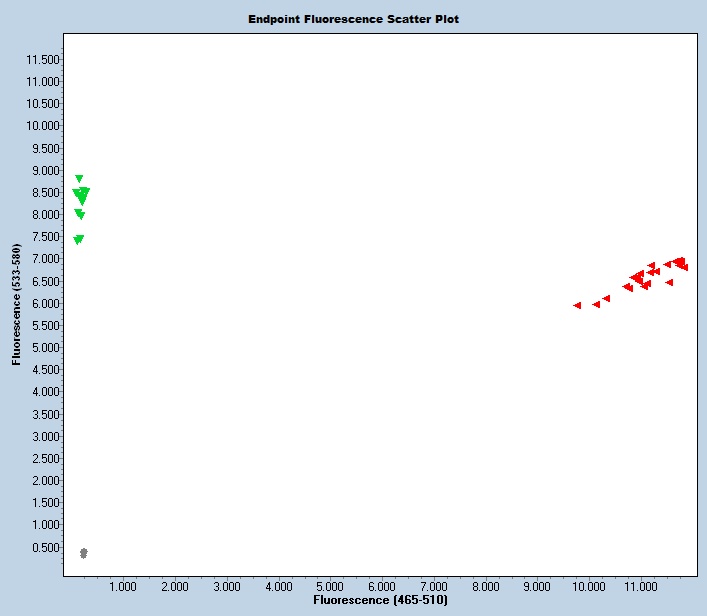
Task: Select the rightmost red triangle data point
Action: point(684,267)
